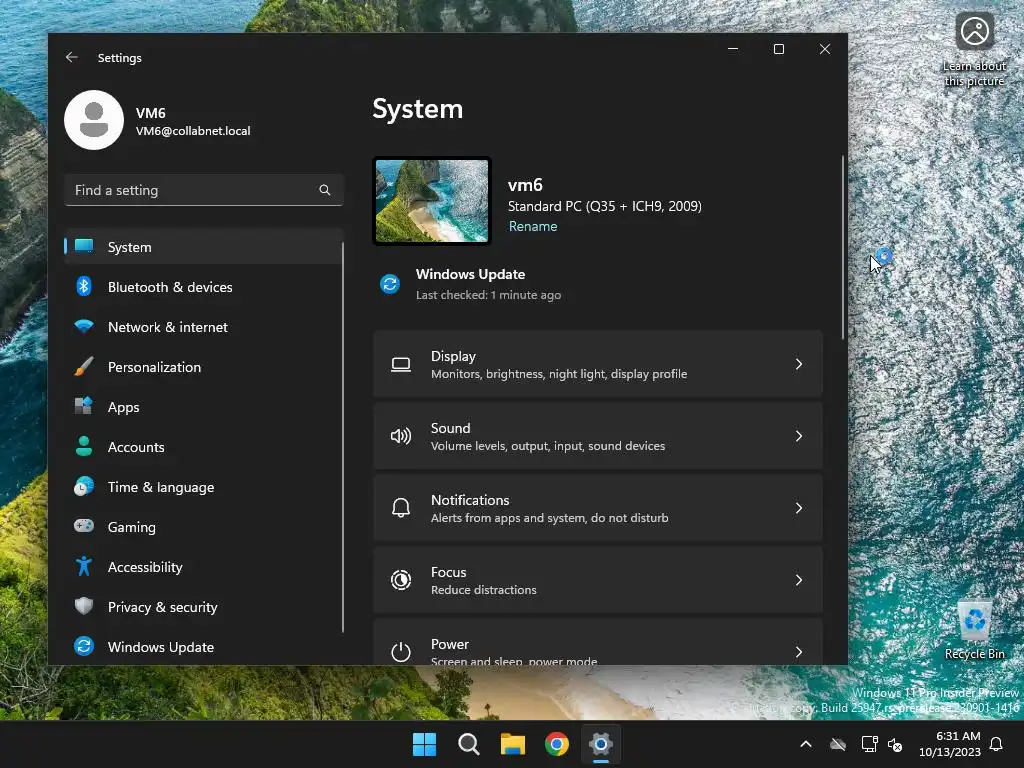This screenshot has width=1024, height=768.
Task: Go back using the Settings back arrow
Action: point(72,57)
